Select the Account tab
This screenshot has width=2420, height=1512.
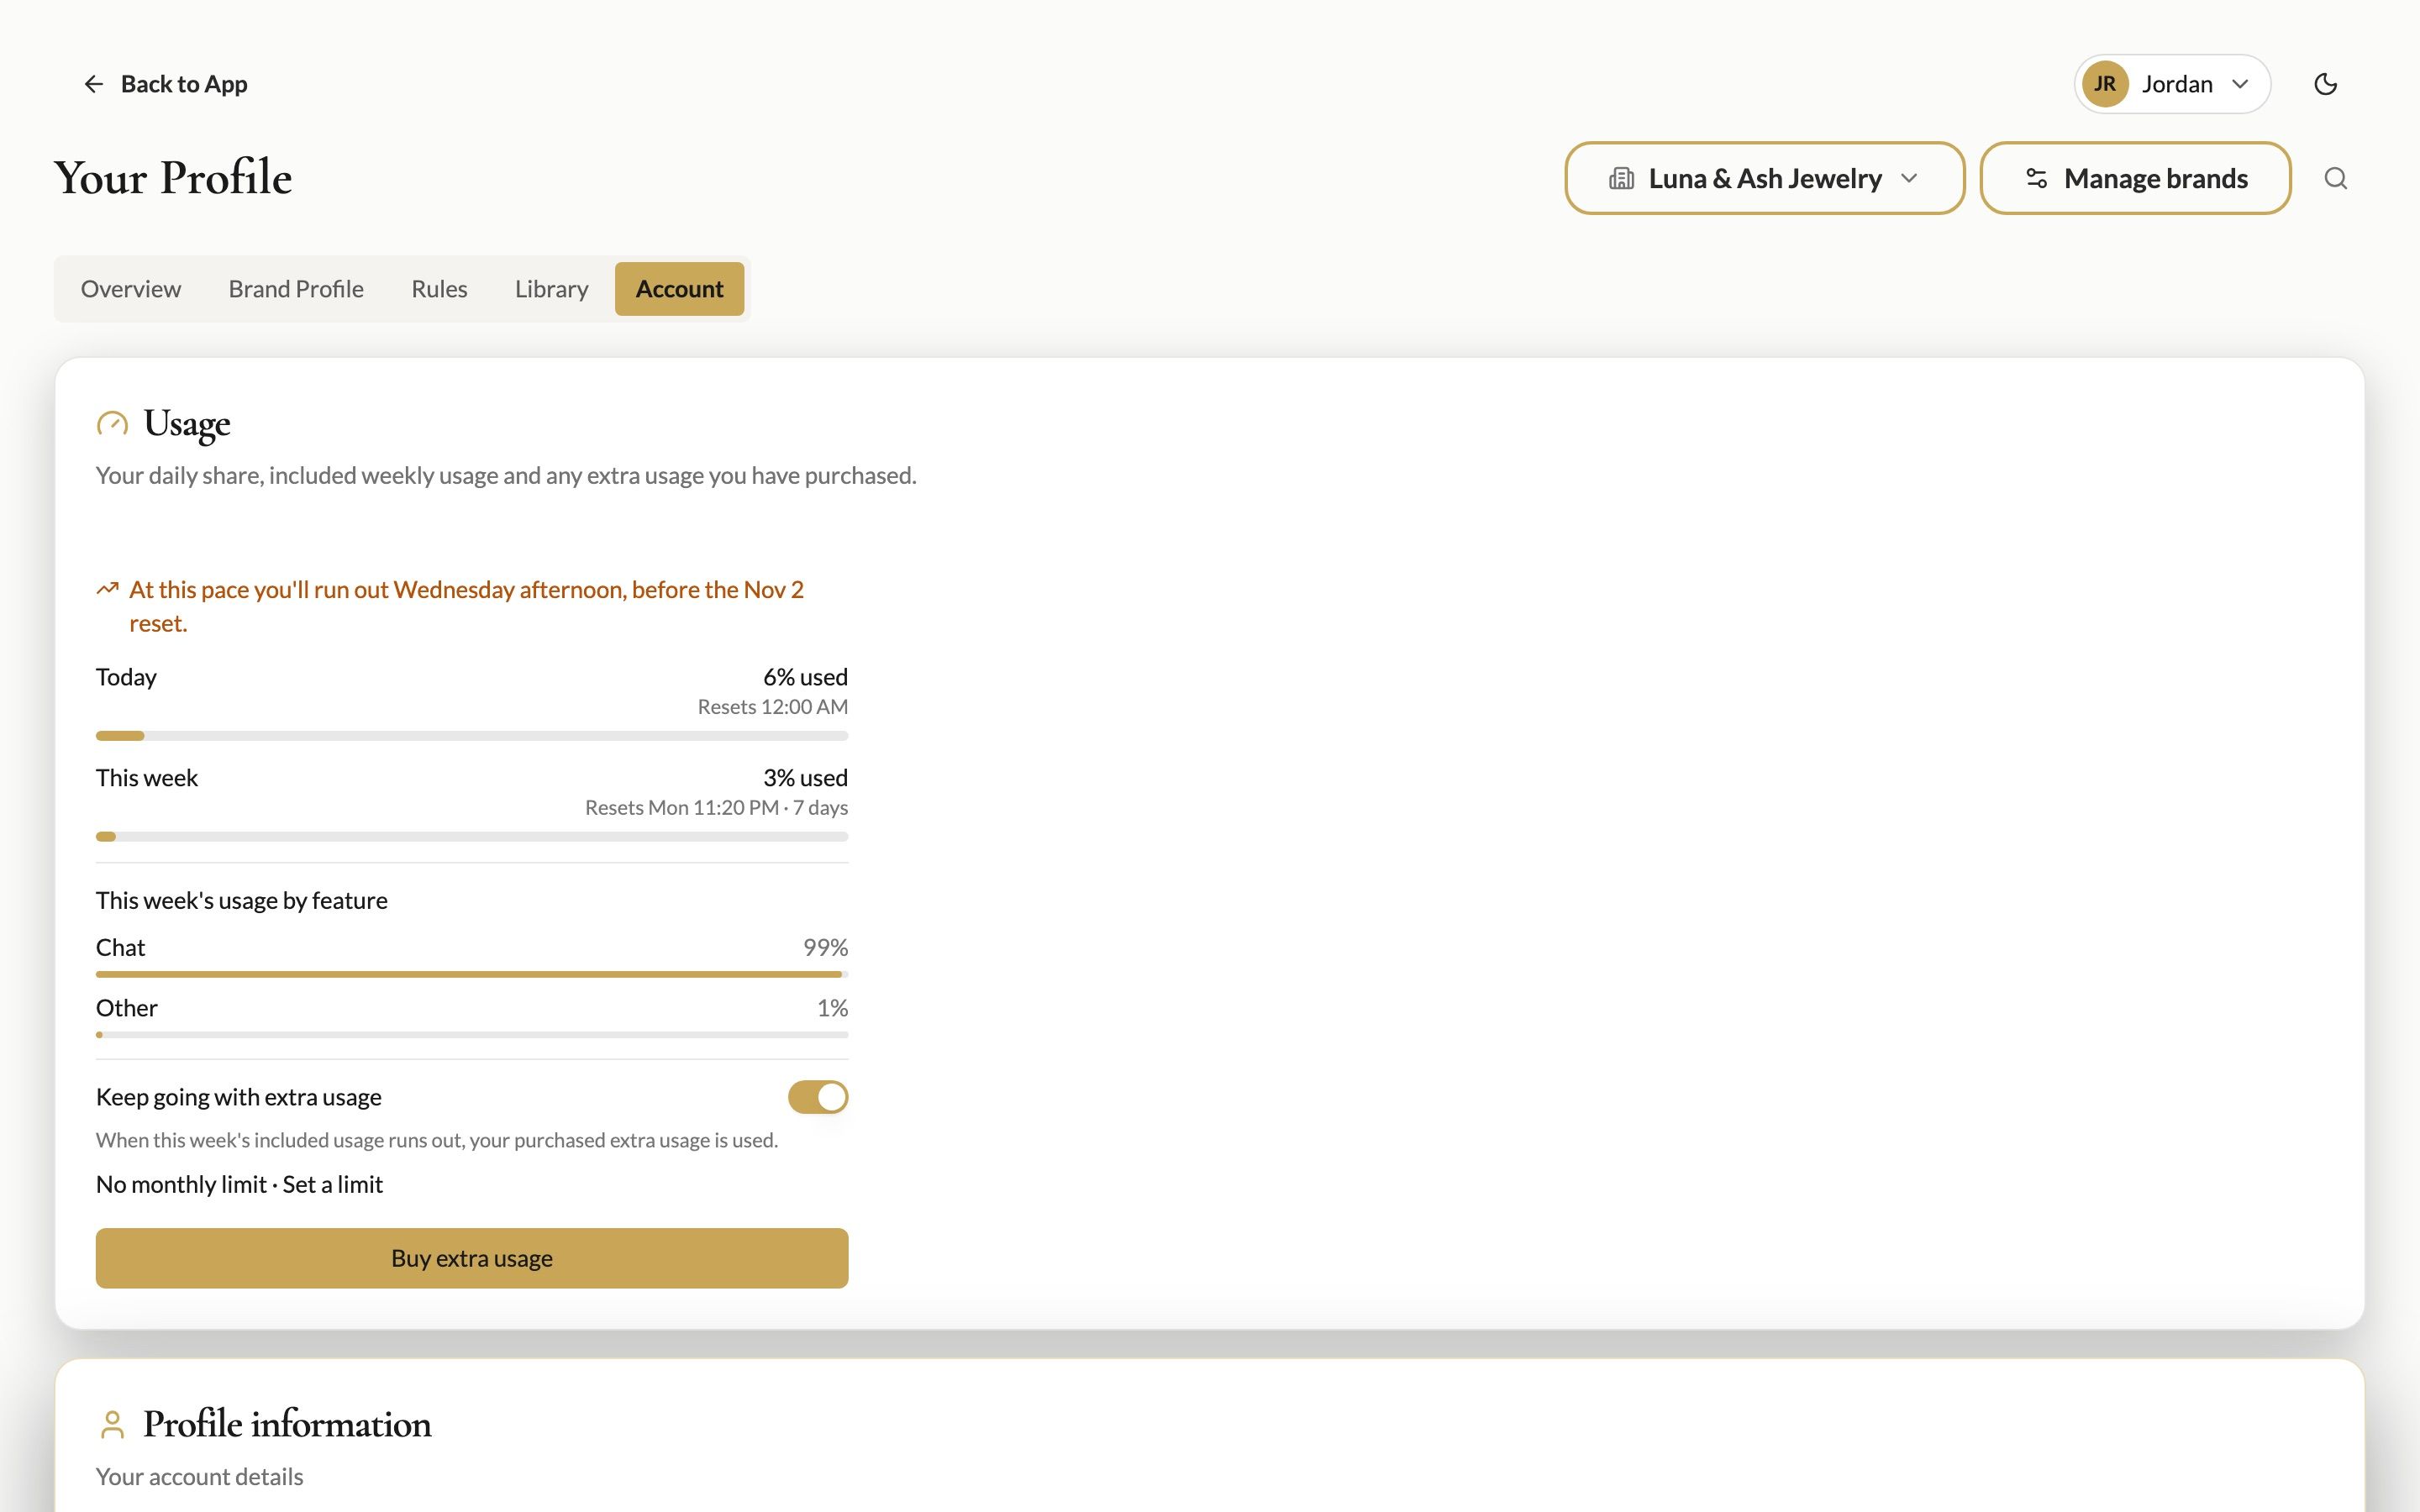coord(679,289)
